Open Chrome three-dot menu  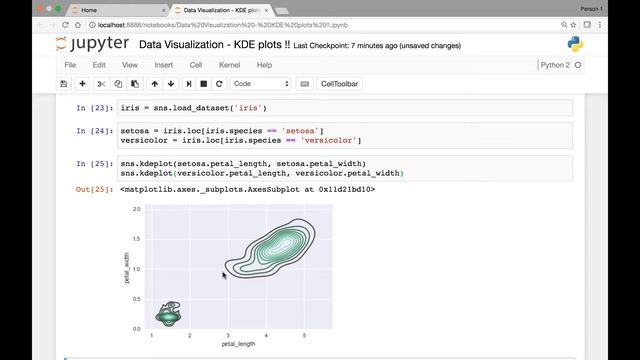600,25
